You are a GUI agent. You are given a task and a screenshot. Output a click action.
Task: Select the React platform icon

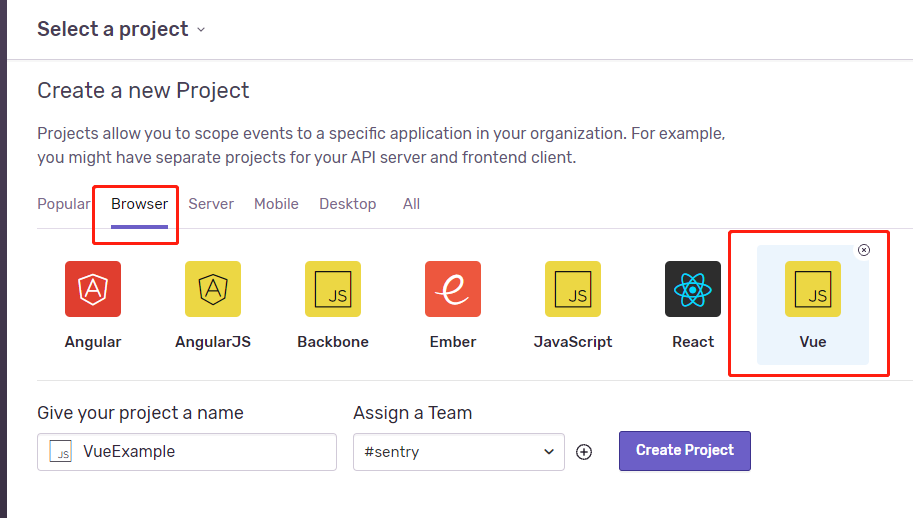pyautogui.click(x=693, y=289)
